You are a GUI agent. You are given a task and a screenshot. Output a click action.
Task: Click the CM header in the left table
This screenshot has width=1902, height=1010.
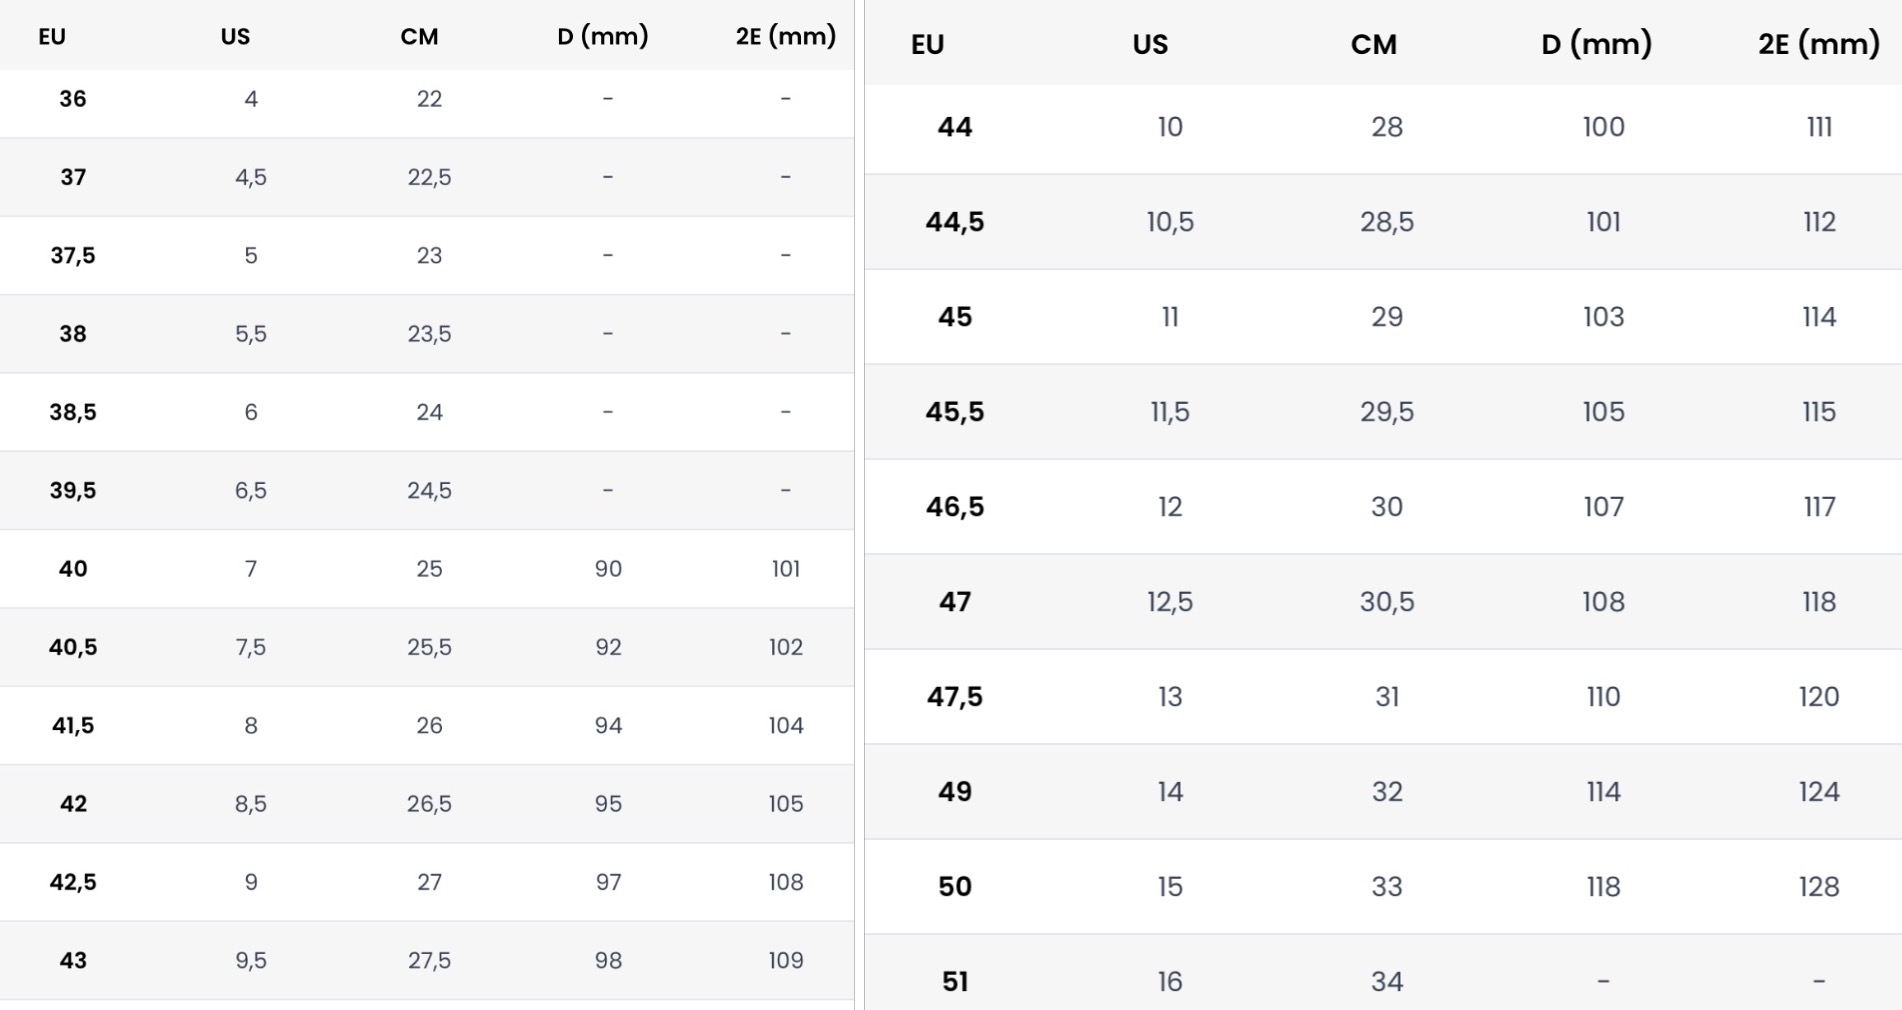[x=419, y=37]
